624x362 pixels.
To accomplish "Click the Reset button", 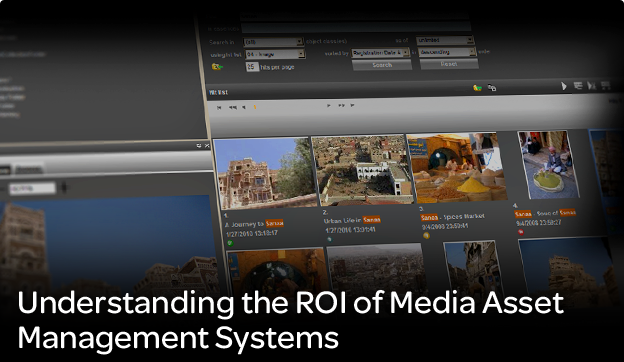I will pyautogui.click(x=449, y=64).
